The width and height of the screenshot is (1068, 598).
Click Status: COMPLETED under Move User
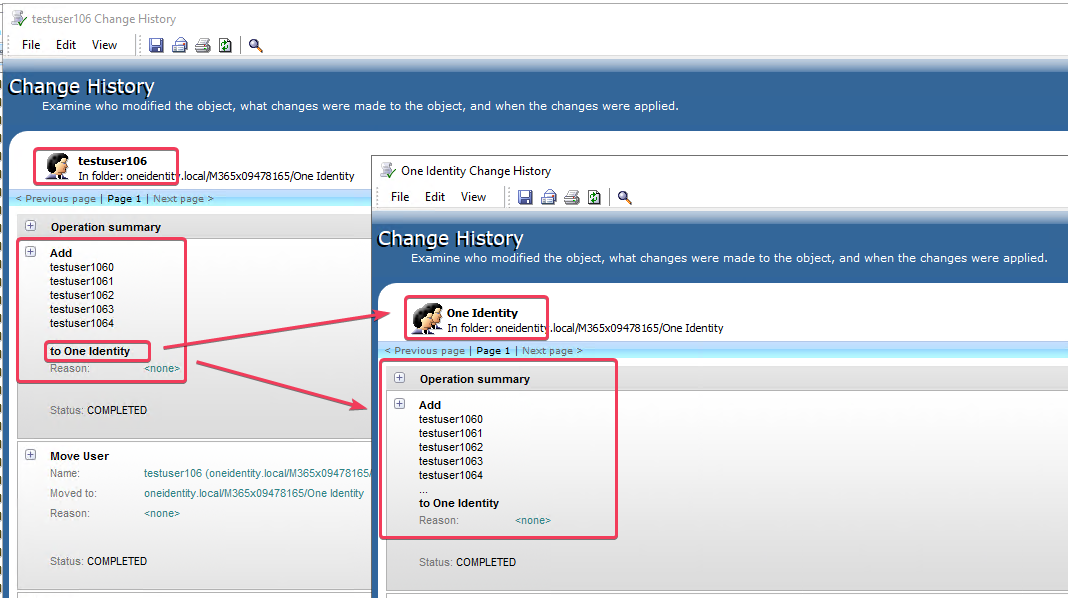click(98, 561)
